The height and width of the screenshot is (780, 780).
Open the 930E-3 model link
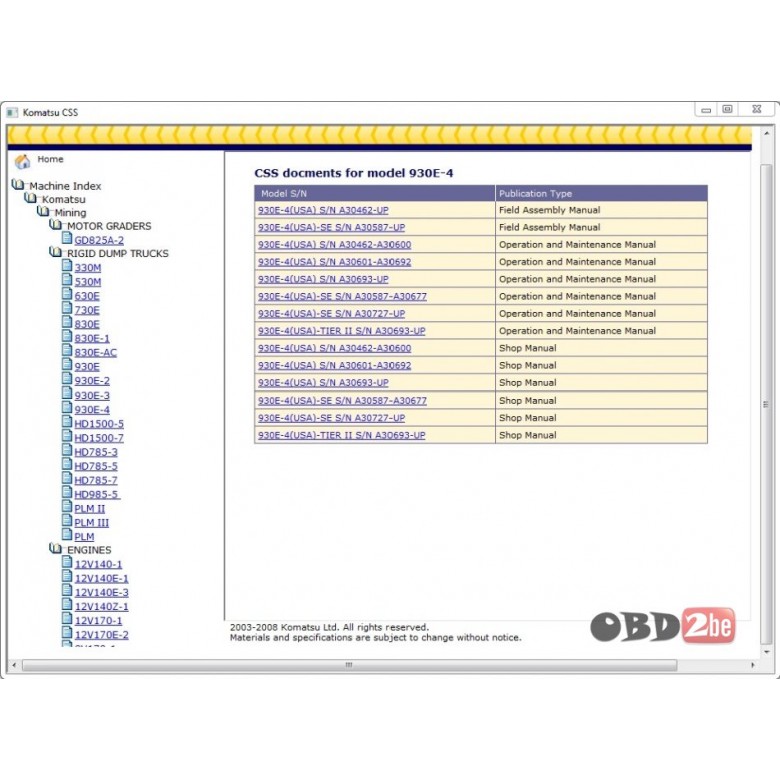coord(92,395)
